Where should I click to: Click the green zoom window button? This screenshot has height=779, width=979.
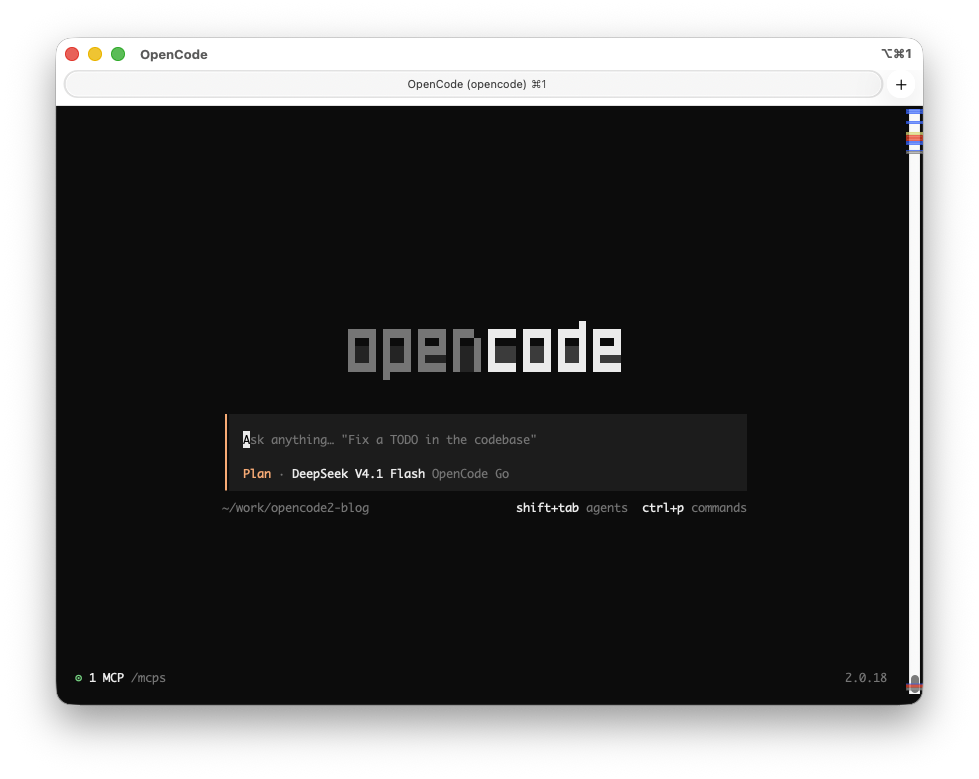point(118,54)
